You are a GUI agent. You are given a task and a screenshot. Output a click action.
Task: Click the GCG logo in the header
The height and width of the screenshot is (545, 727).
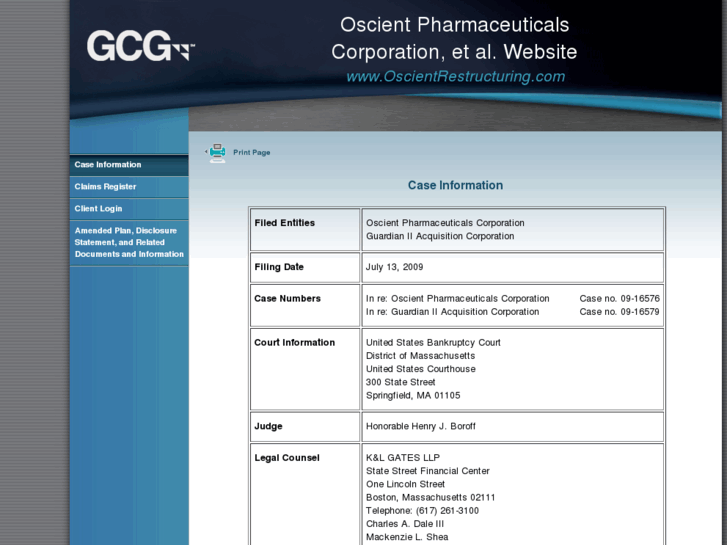point(140,45)
